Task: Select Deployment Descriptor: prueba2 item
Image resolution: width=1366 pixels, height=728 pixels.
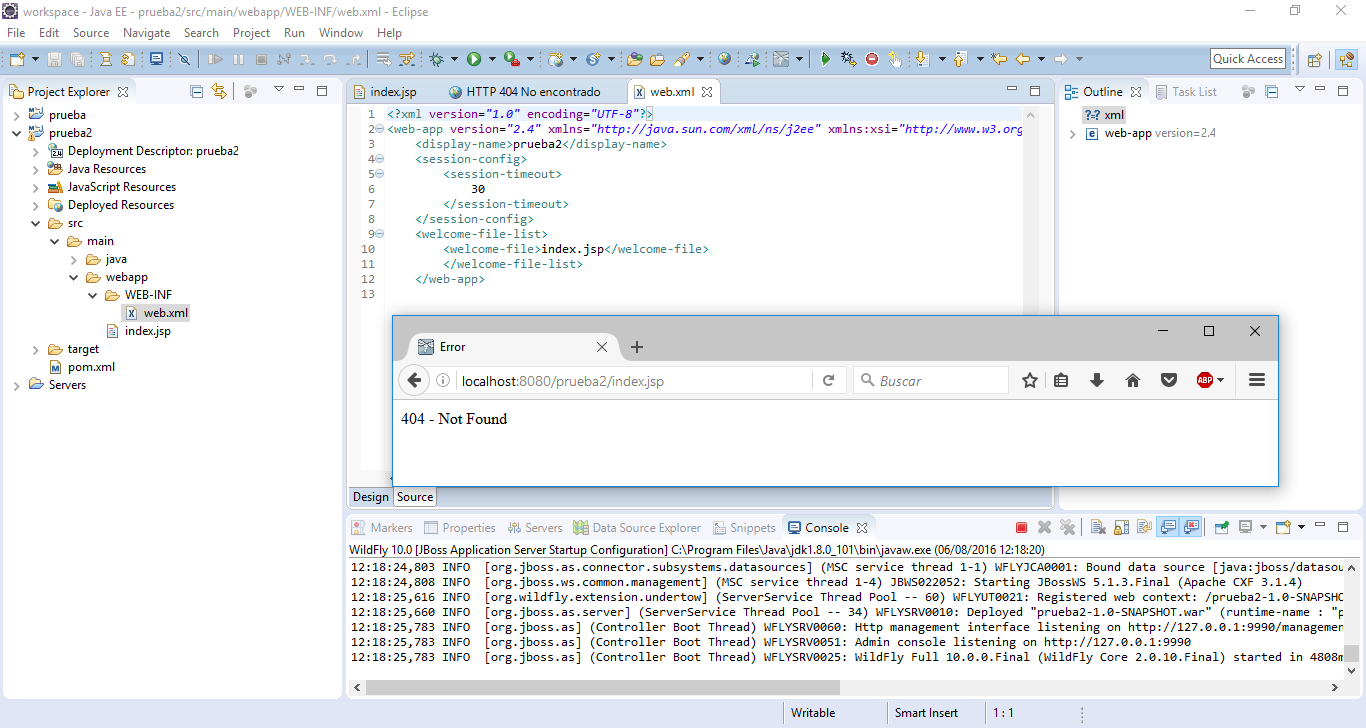Action: [x=143, y=151]
